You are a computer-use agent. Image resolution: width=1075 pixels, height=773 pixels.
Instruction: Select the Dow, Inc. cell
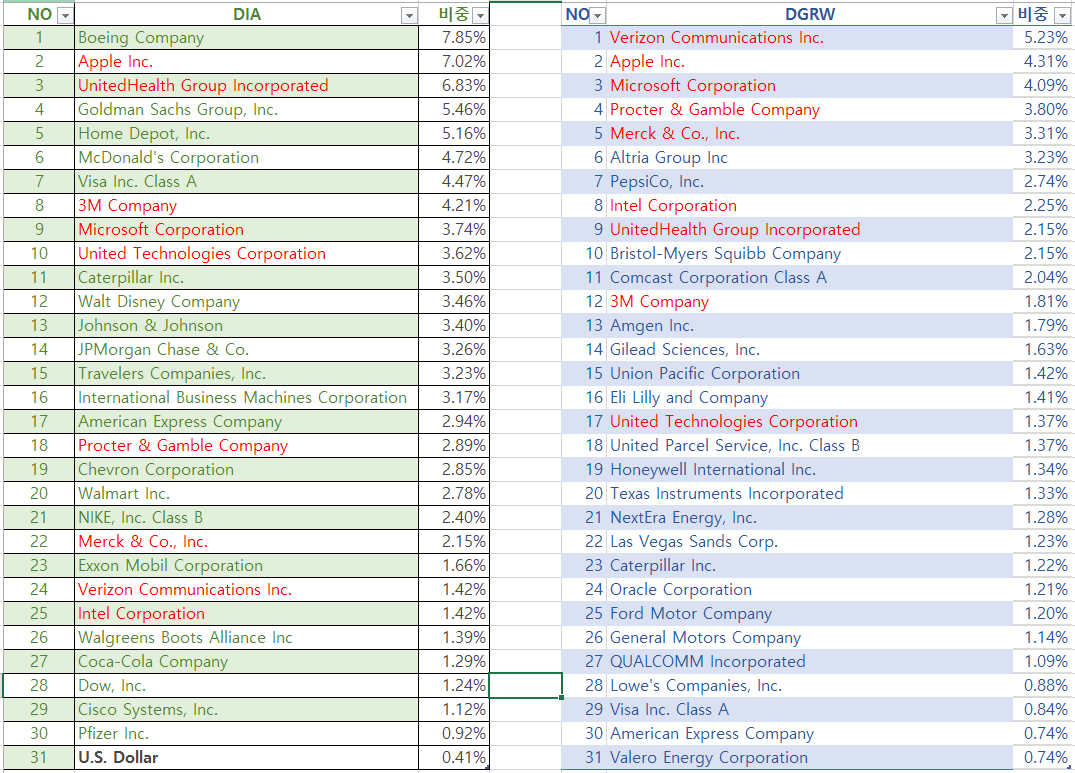[x=246, y=685]
